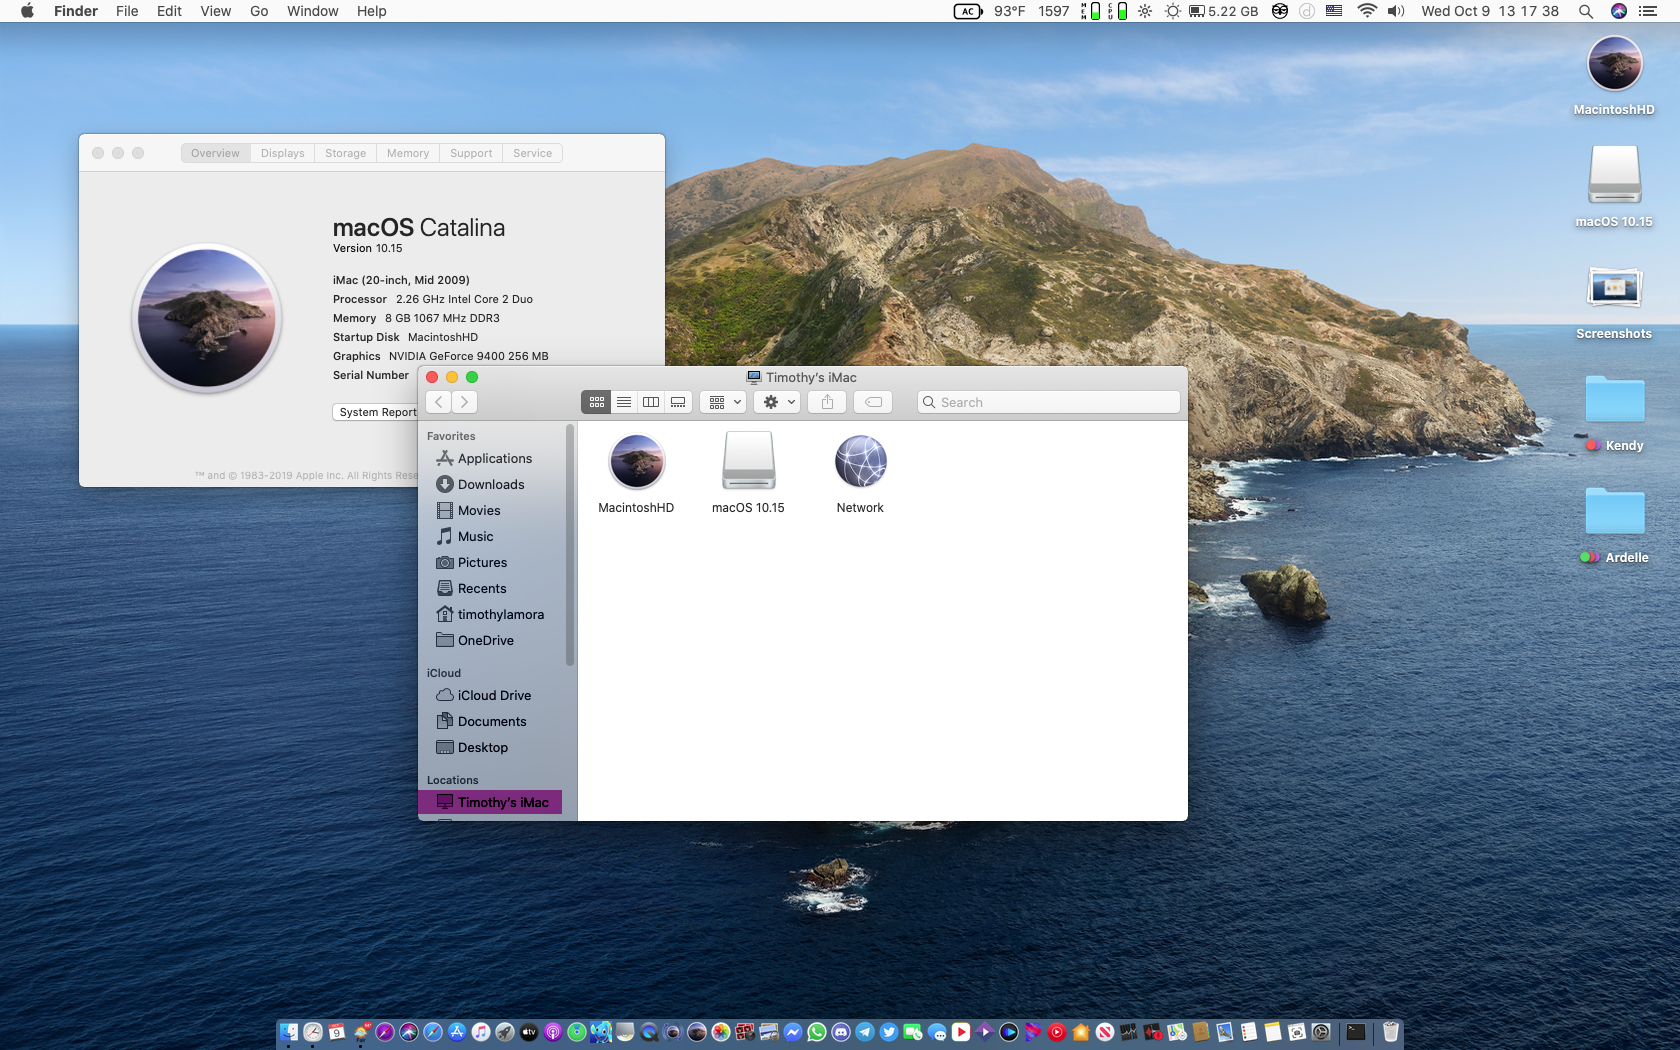
Task: Select Music in Finder sidebar
Action: pyautogui.click(x=490, y=536)
